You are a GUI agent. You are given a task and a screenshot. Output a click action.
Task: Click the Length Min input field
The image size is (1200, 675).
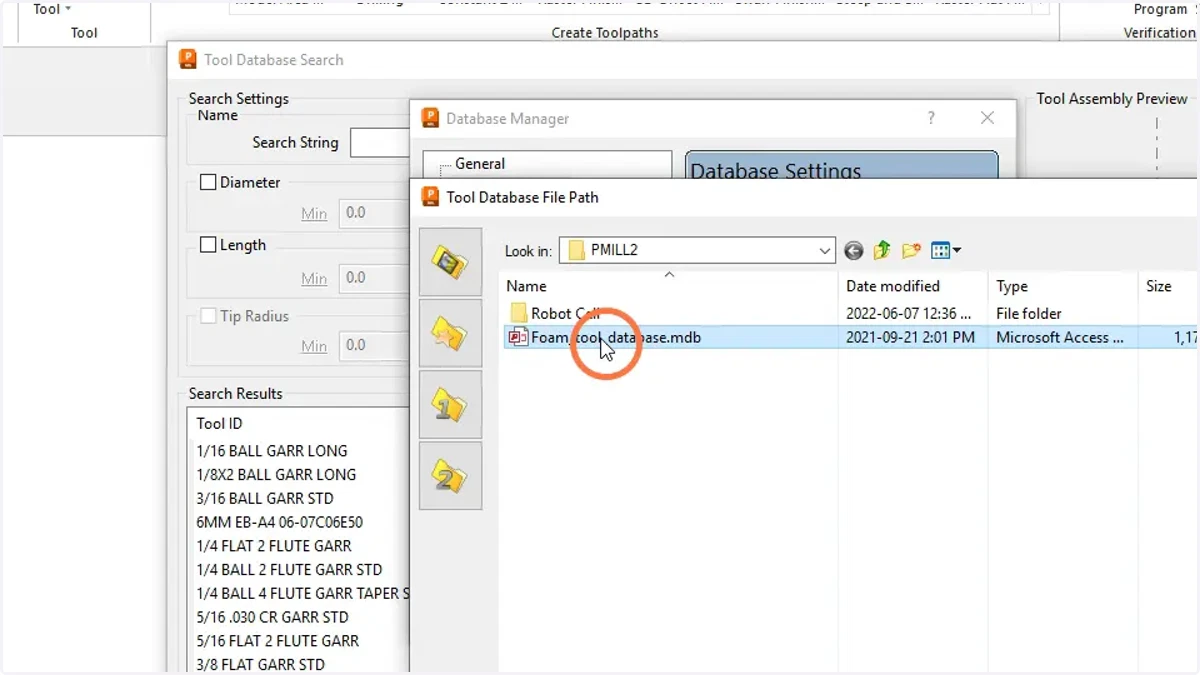(x=375, y=278)
